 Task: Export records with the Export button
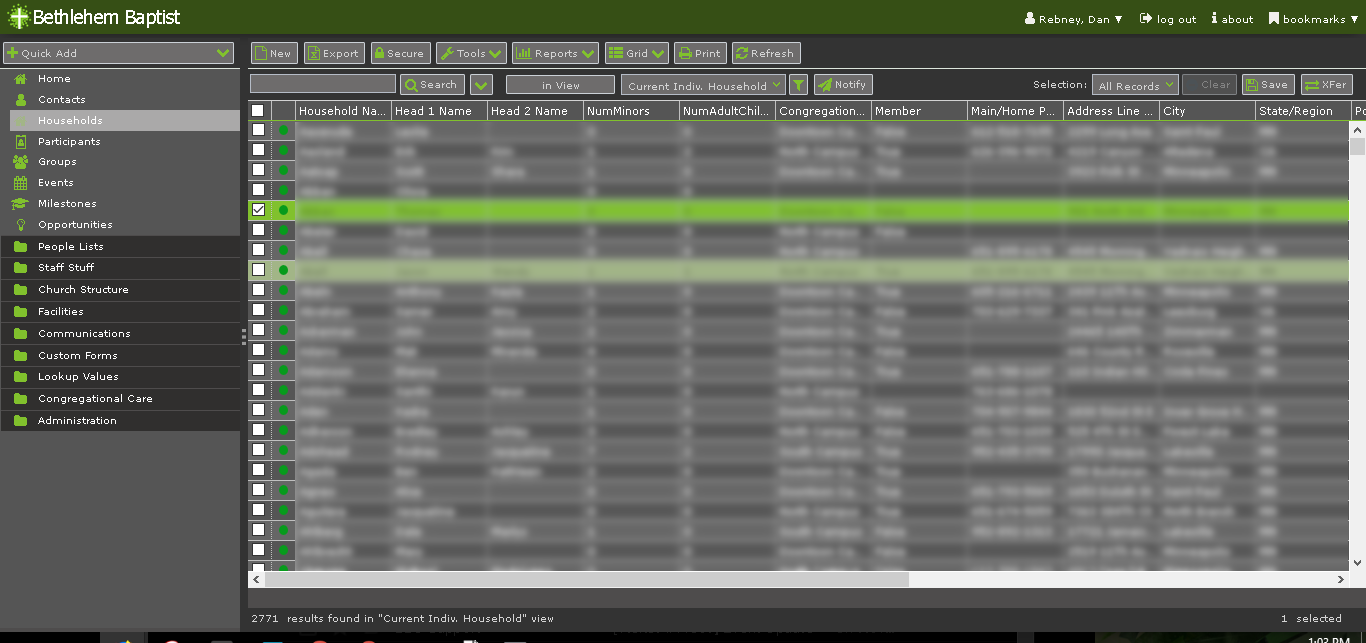click(x=334, y=53)
